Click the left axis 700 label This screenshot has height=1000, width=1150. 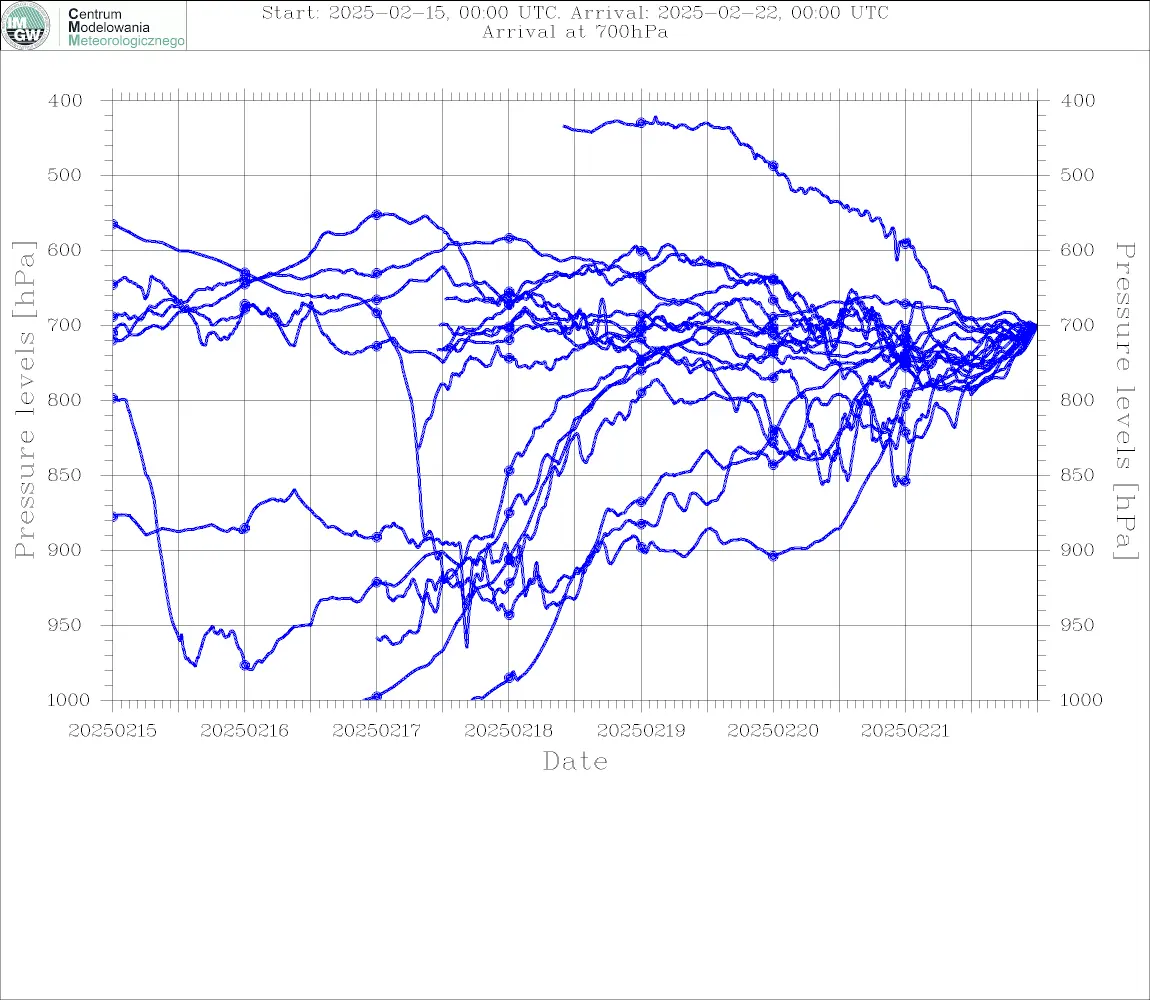pyautogui.click(x=65, y=325)
